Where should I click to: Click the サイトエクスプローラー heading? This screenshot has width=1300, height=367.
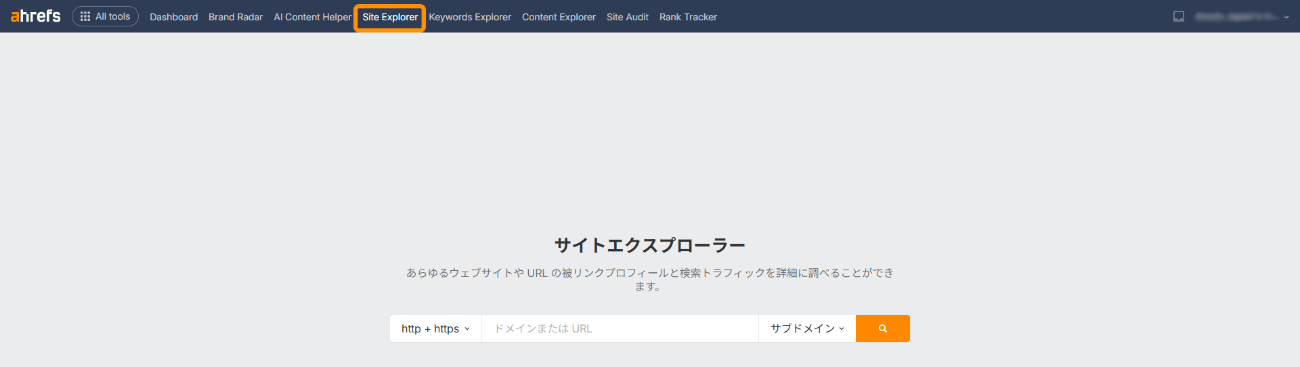coord(650,245)
